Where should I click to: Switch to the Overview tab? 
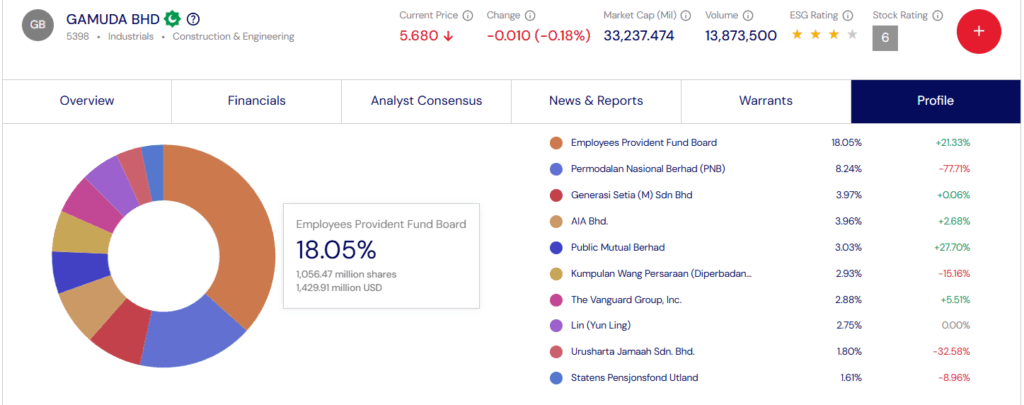pos(87,101)
